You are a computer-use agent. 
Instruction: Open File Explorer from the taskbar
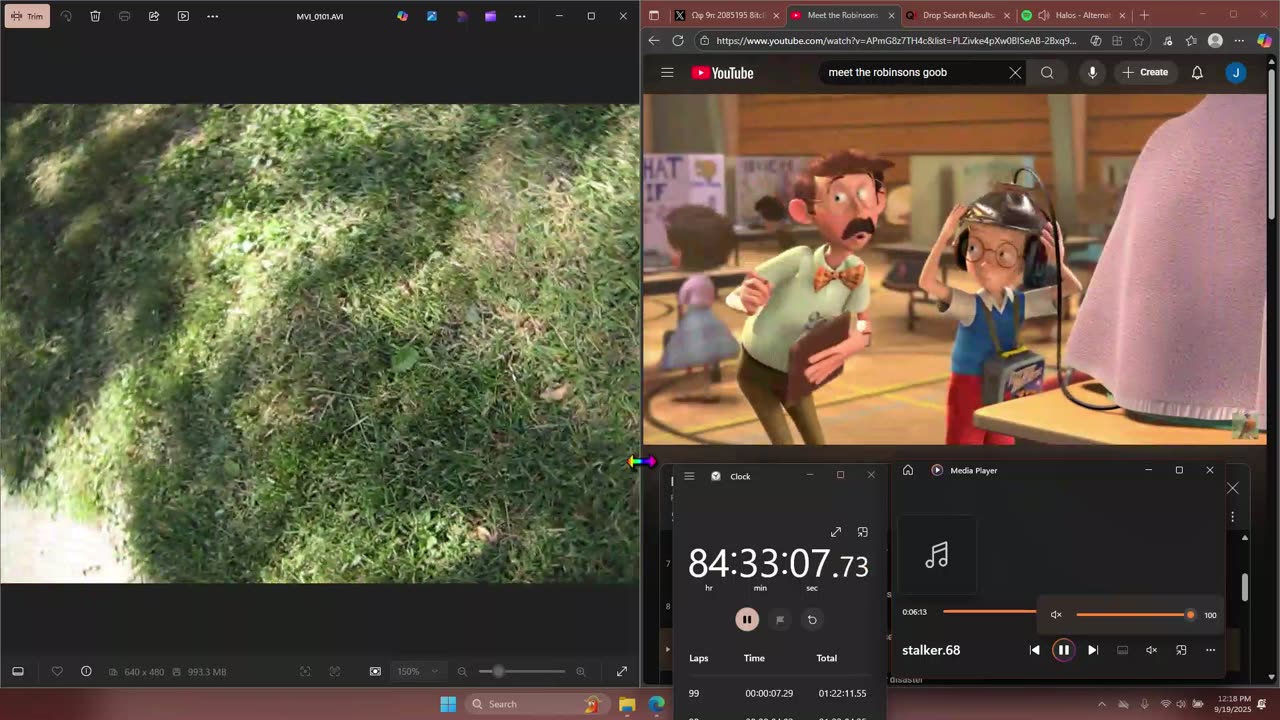627,704
